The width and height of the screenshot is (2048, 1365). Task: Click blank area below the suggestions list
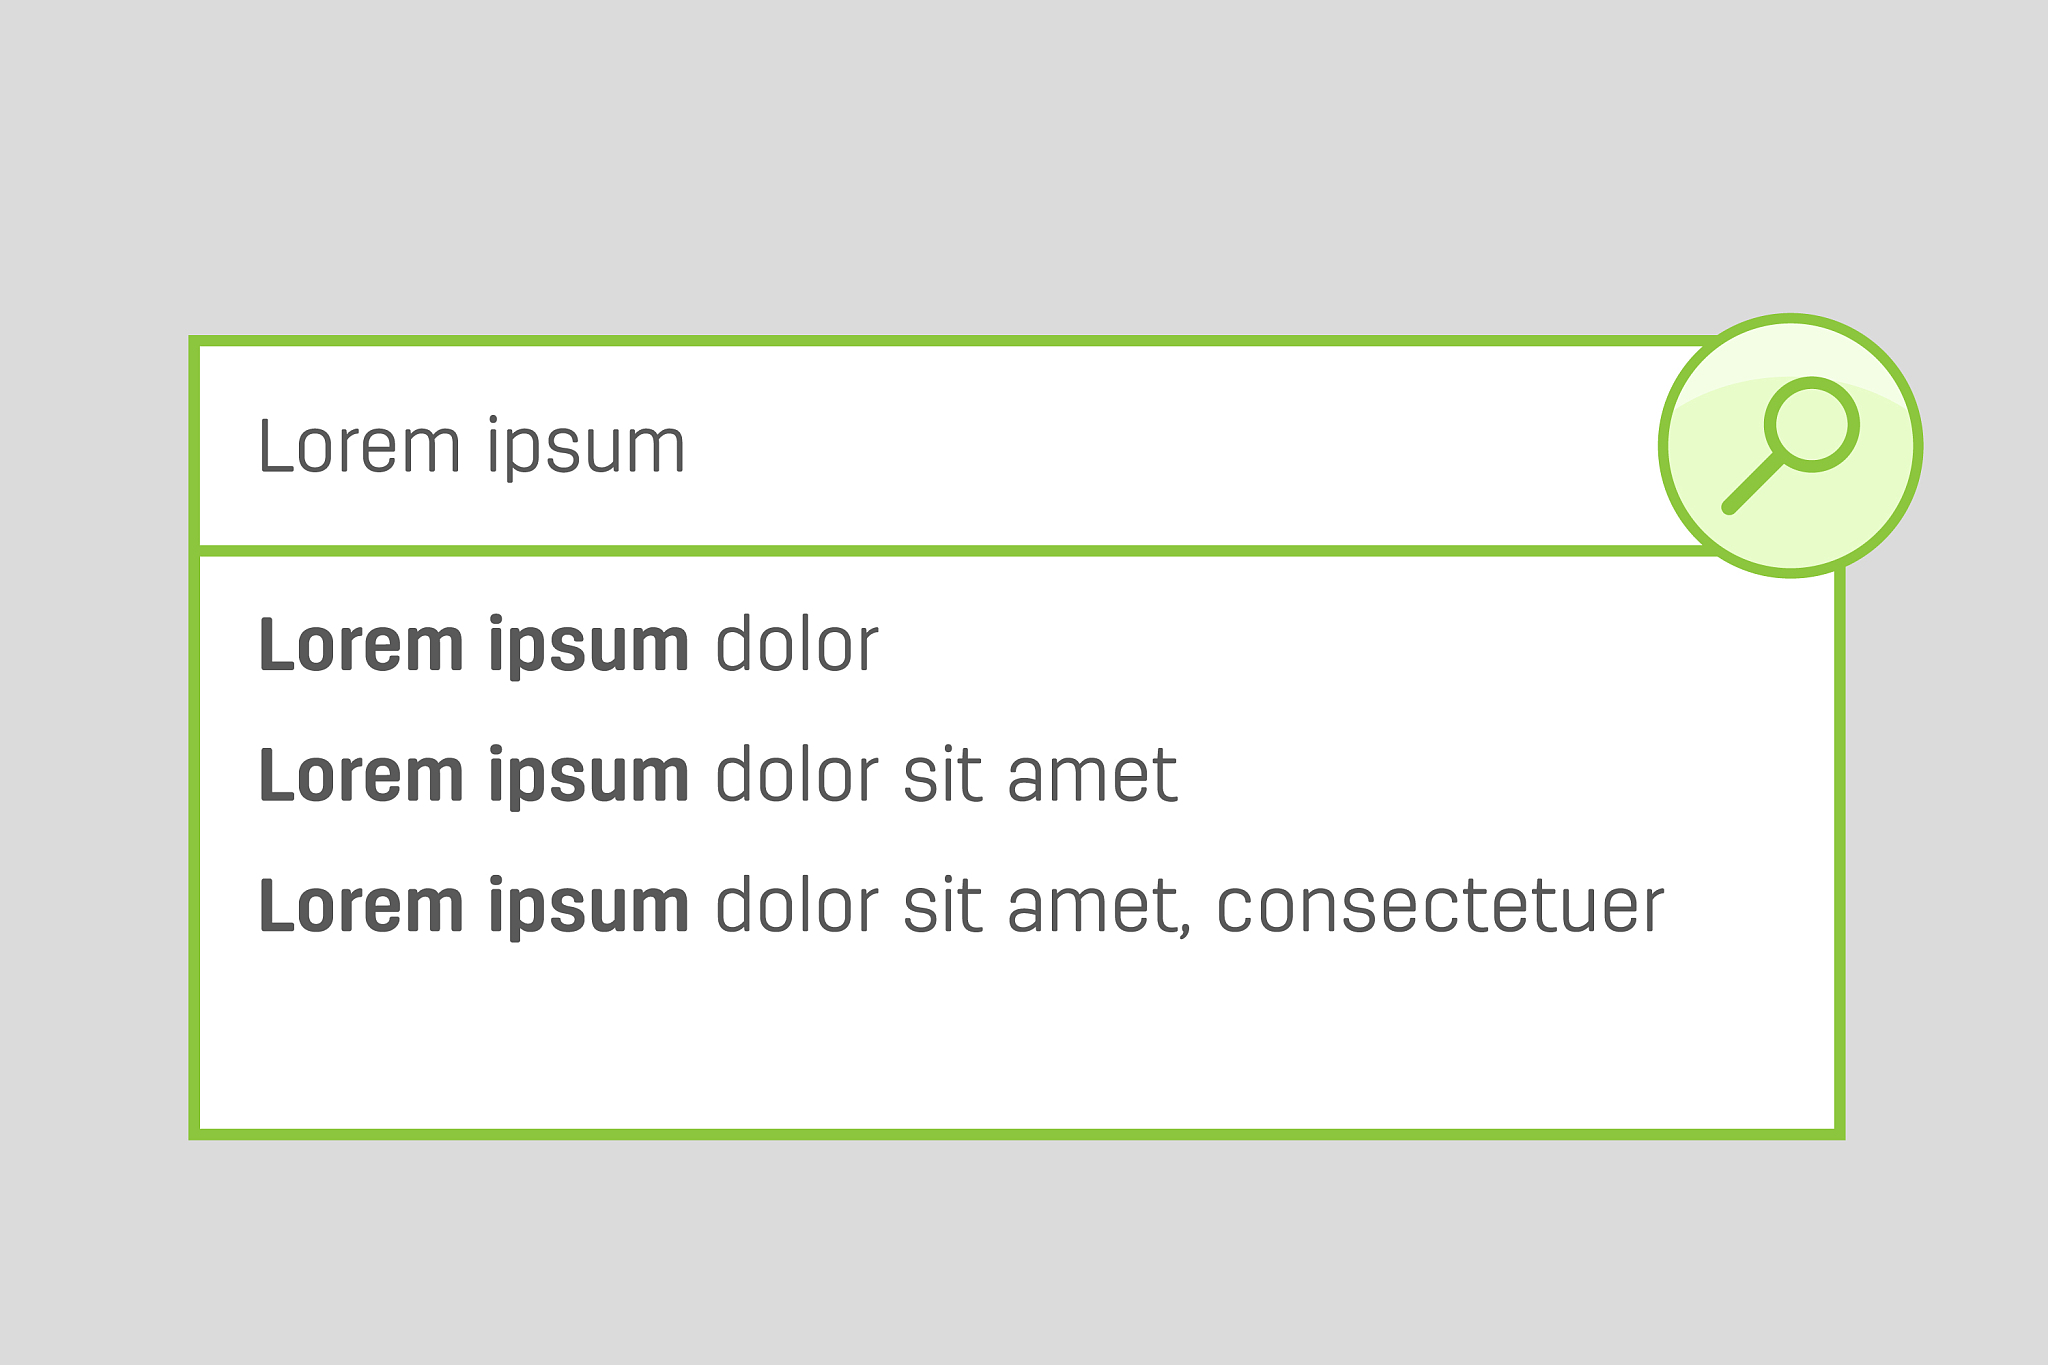(x=1000, y=1040)
